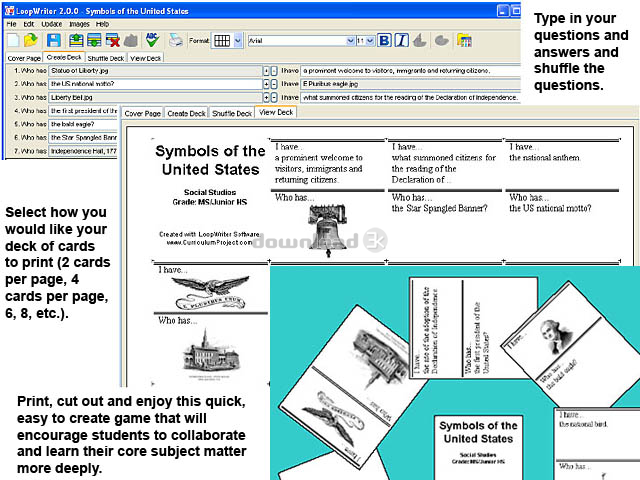Image resolution: width=640 pixels, height=480 pixels.
Task: Select the upper View Deck tab
Action: [x=146, y=58]
